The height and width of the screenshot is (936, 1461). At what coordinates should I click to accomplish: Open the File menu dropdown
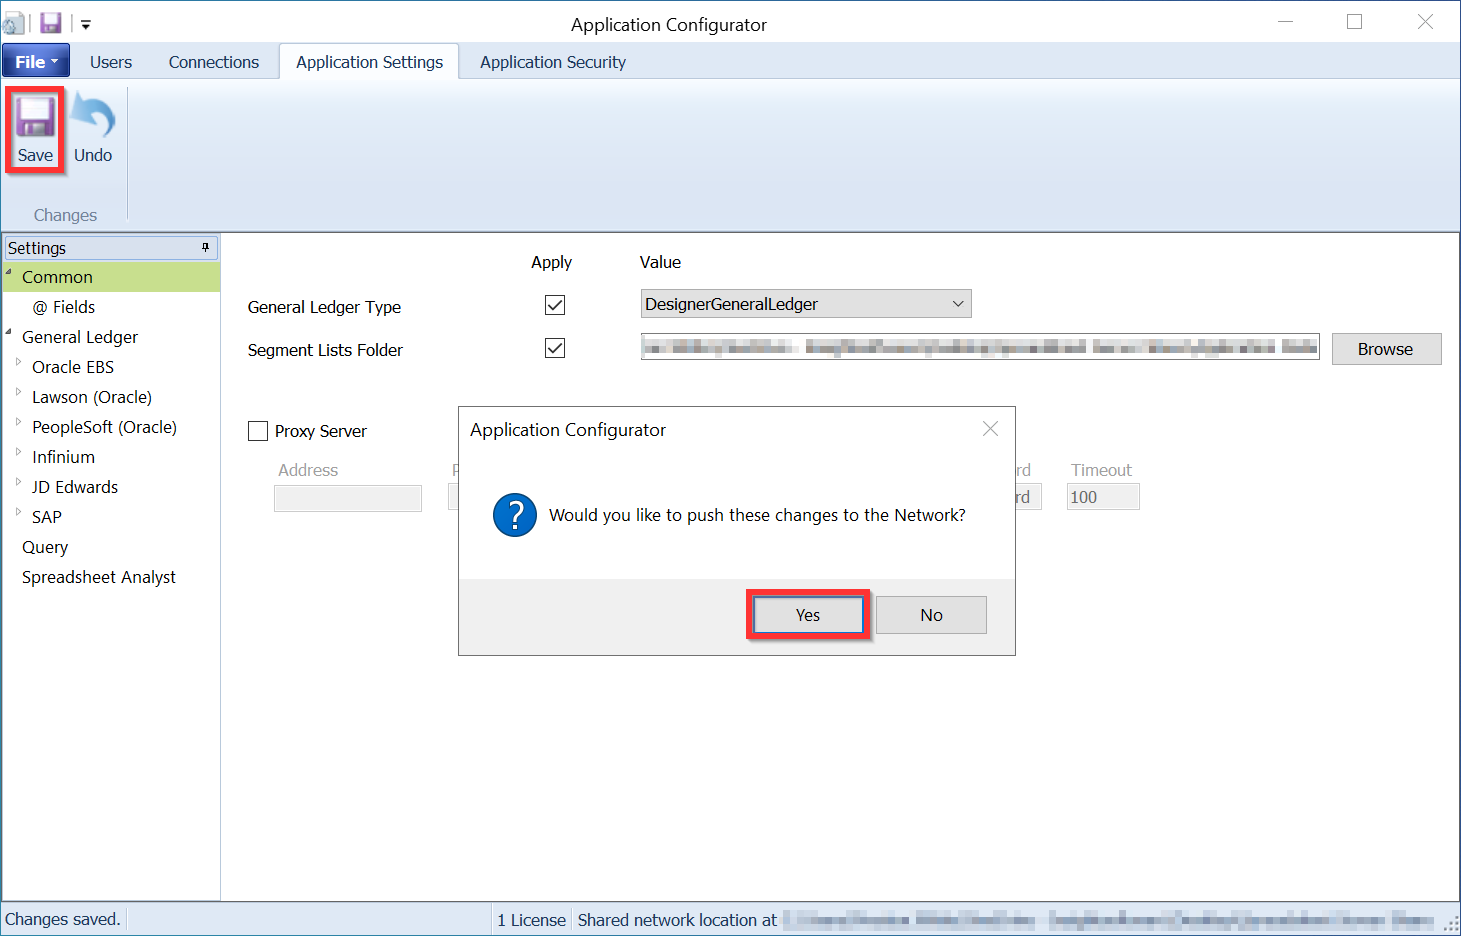point(36,61)
